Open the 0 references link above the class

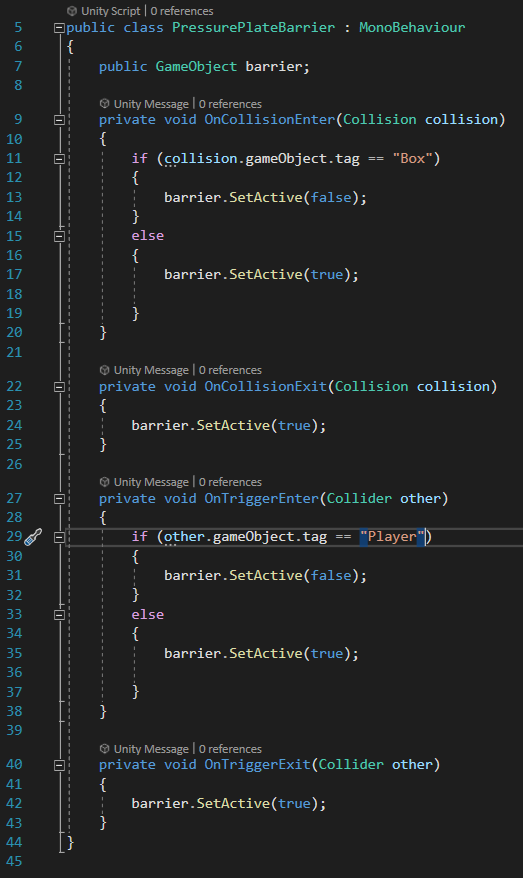point(181,11)
